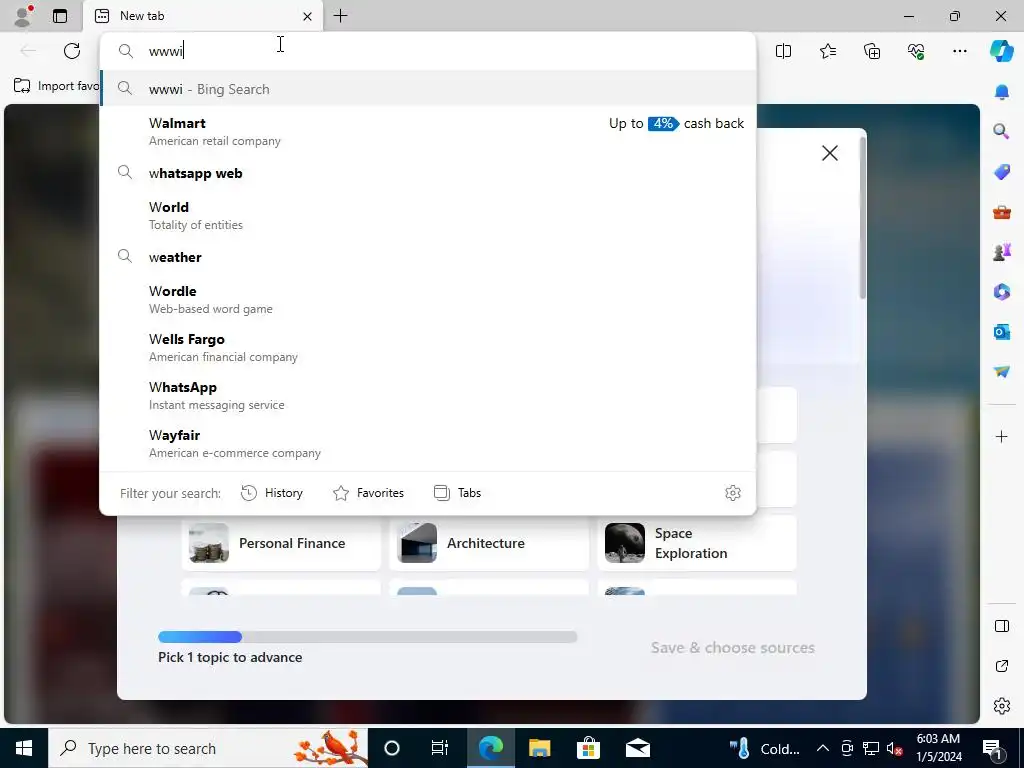Open sidebar settings gear icon
The width and height of the screenshot is (1024, 768).
[1001, 706]
